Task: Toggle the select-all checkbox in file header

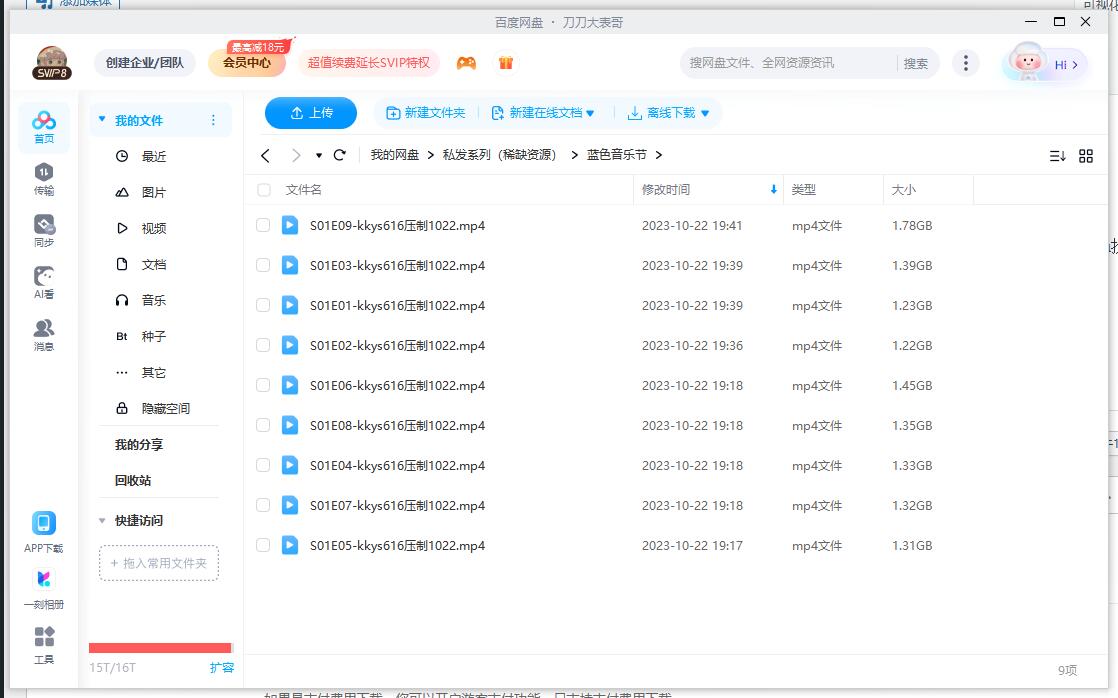Action: [x=264, y=190]
